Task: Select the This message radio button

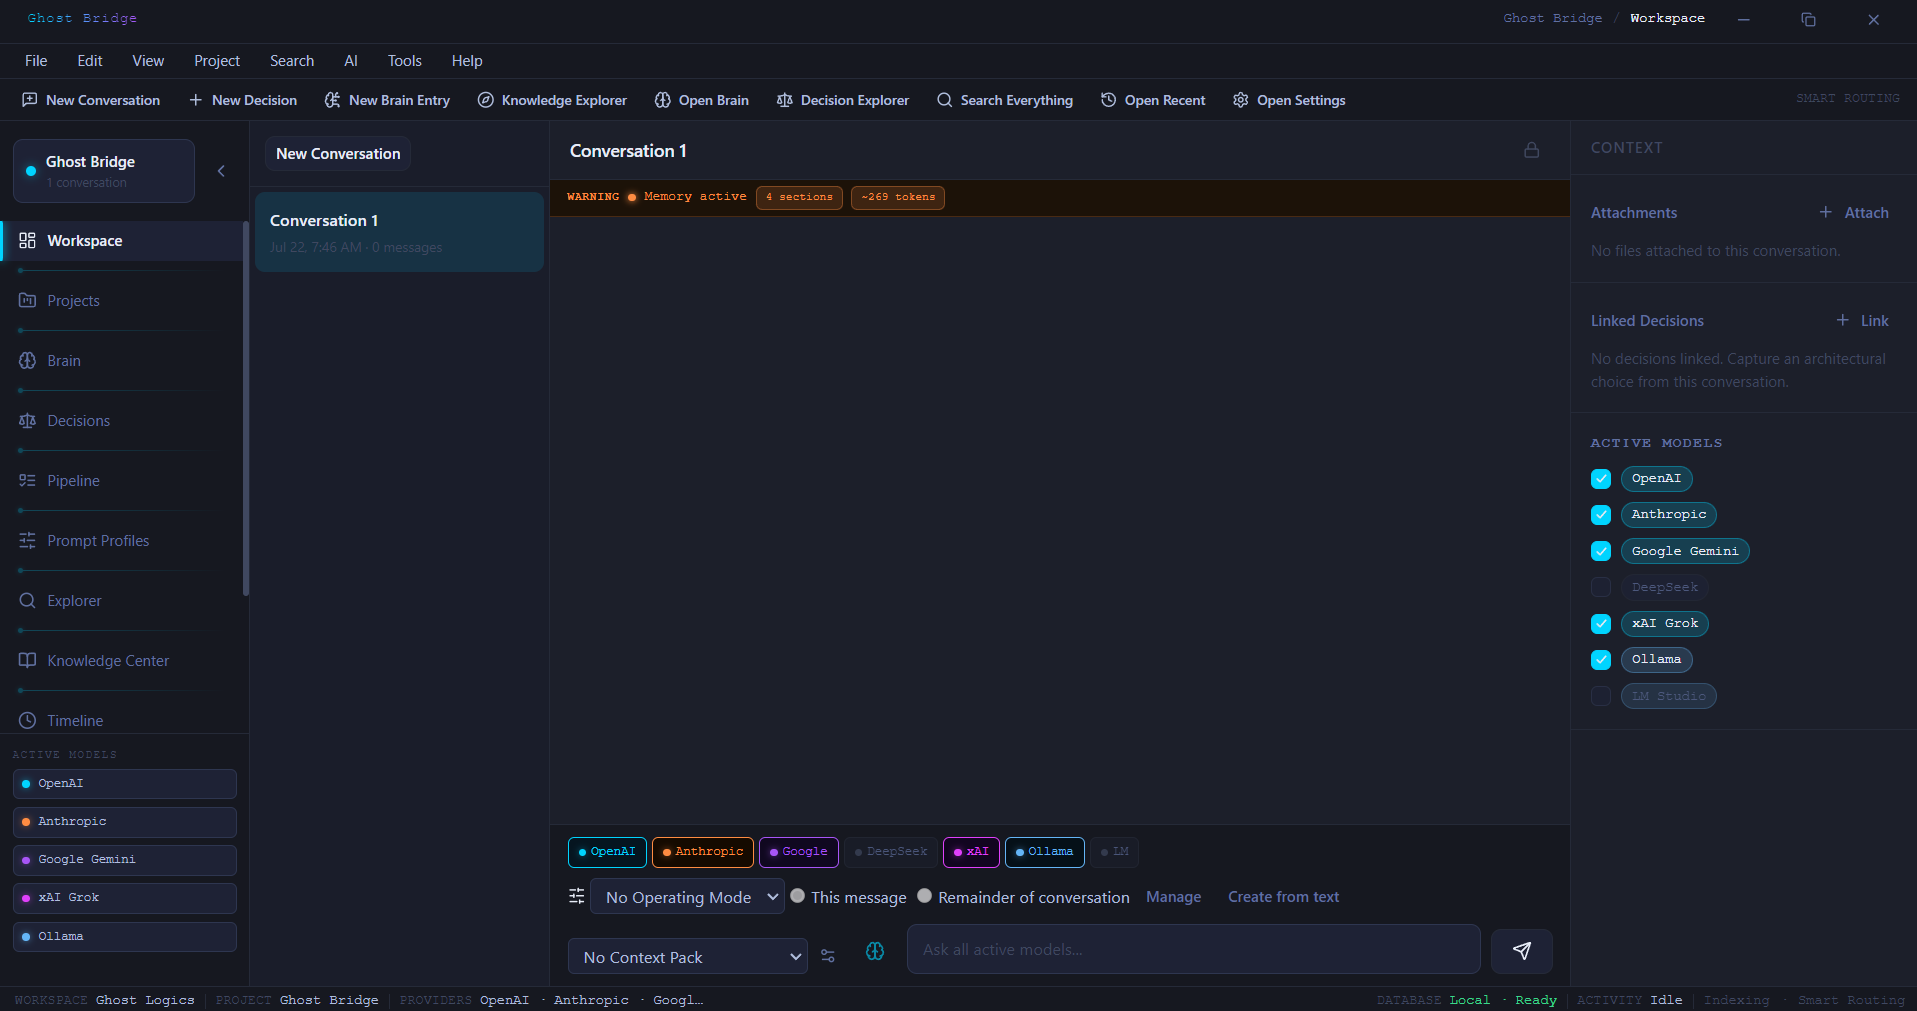Action: point(798,896)
